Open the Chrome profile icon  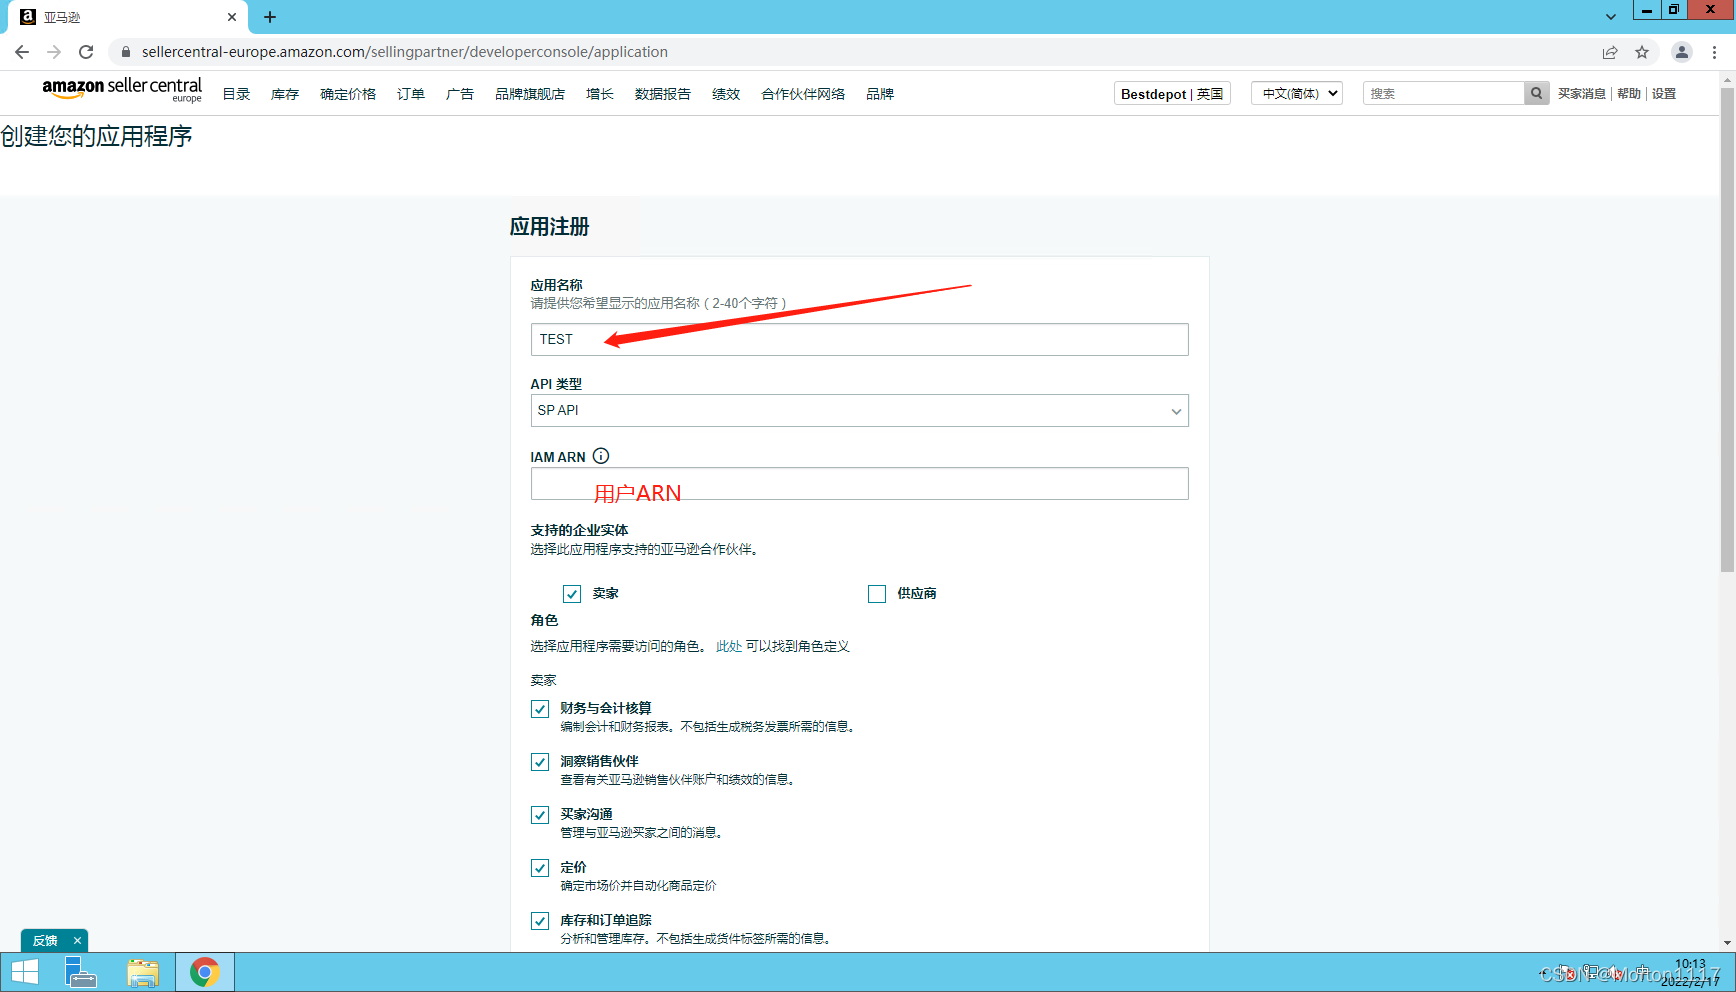pyautogui.click(x=1682, y=52)
